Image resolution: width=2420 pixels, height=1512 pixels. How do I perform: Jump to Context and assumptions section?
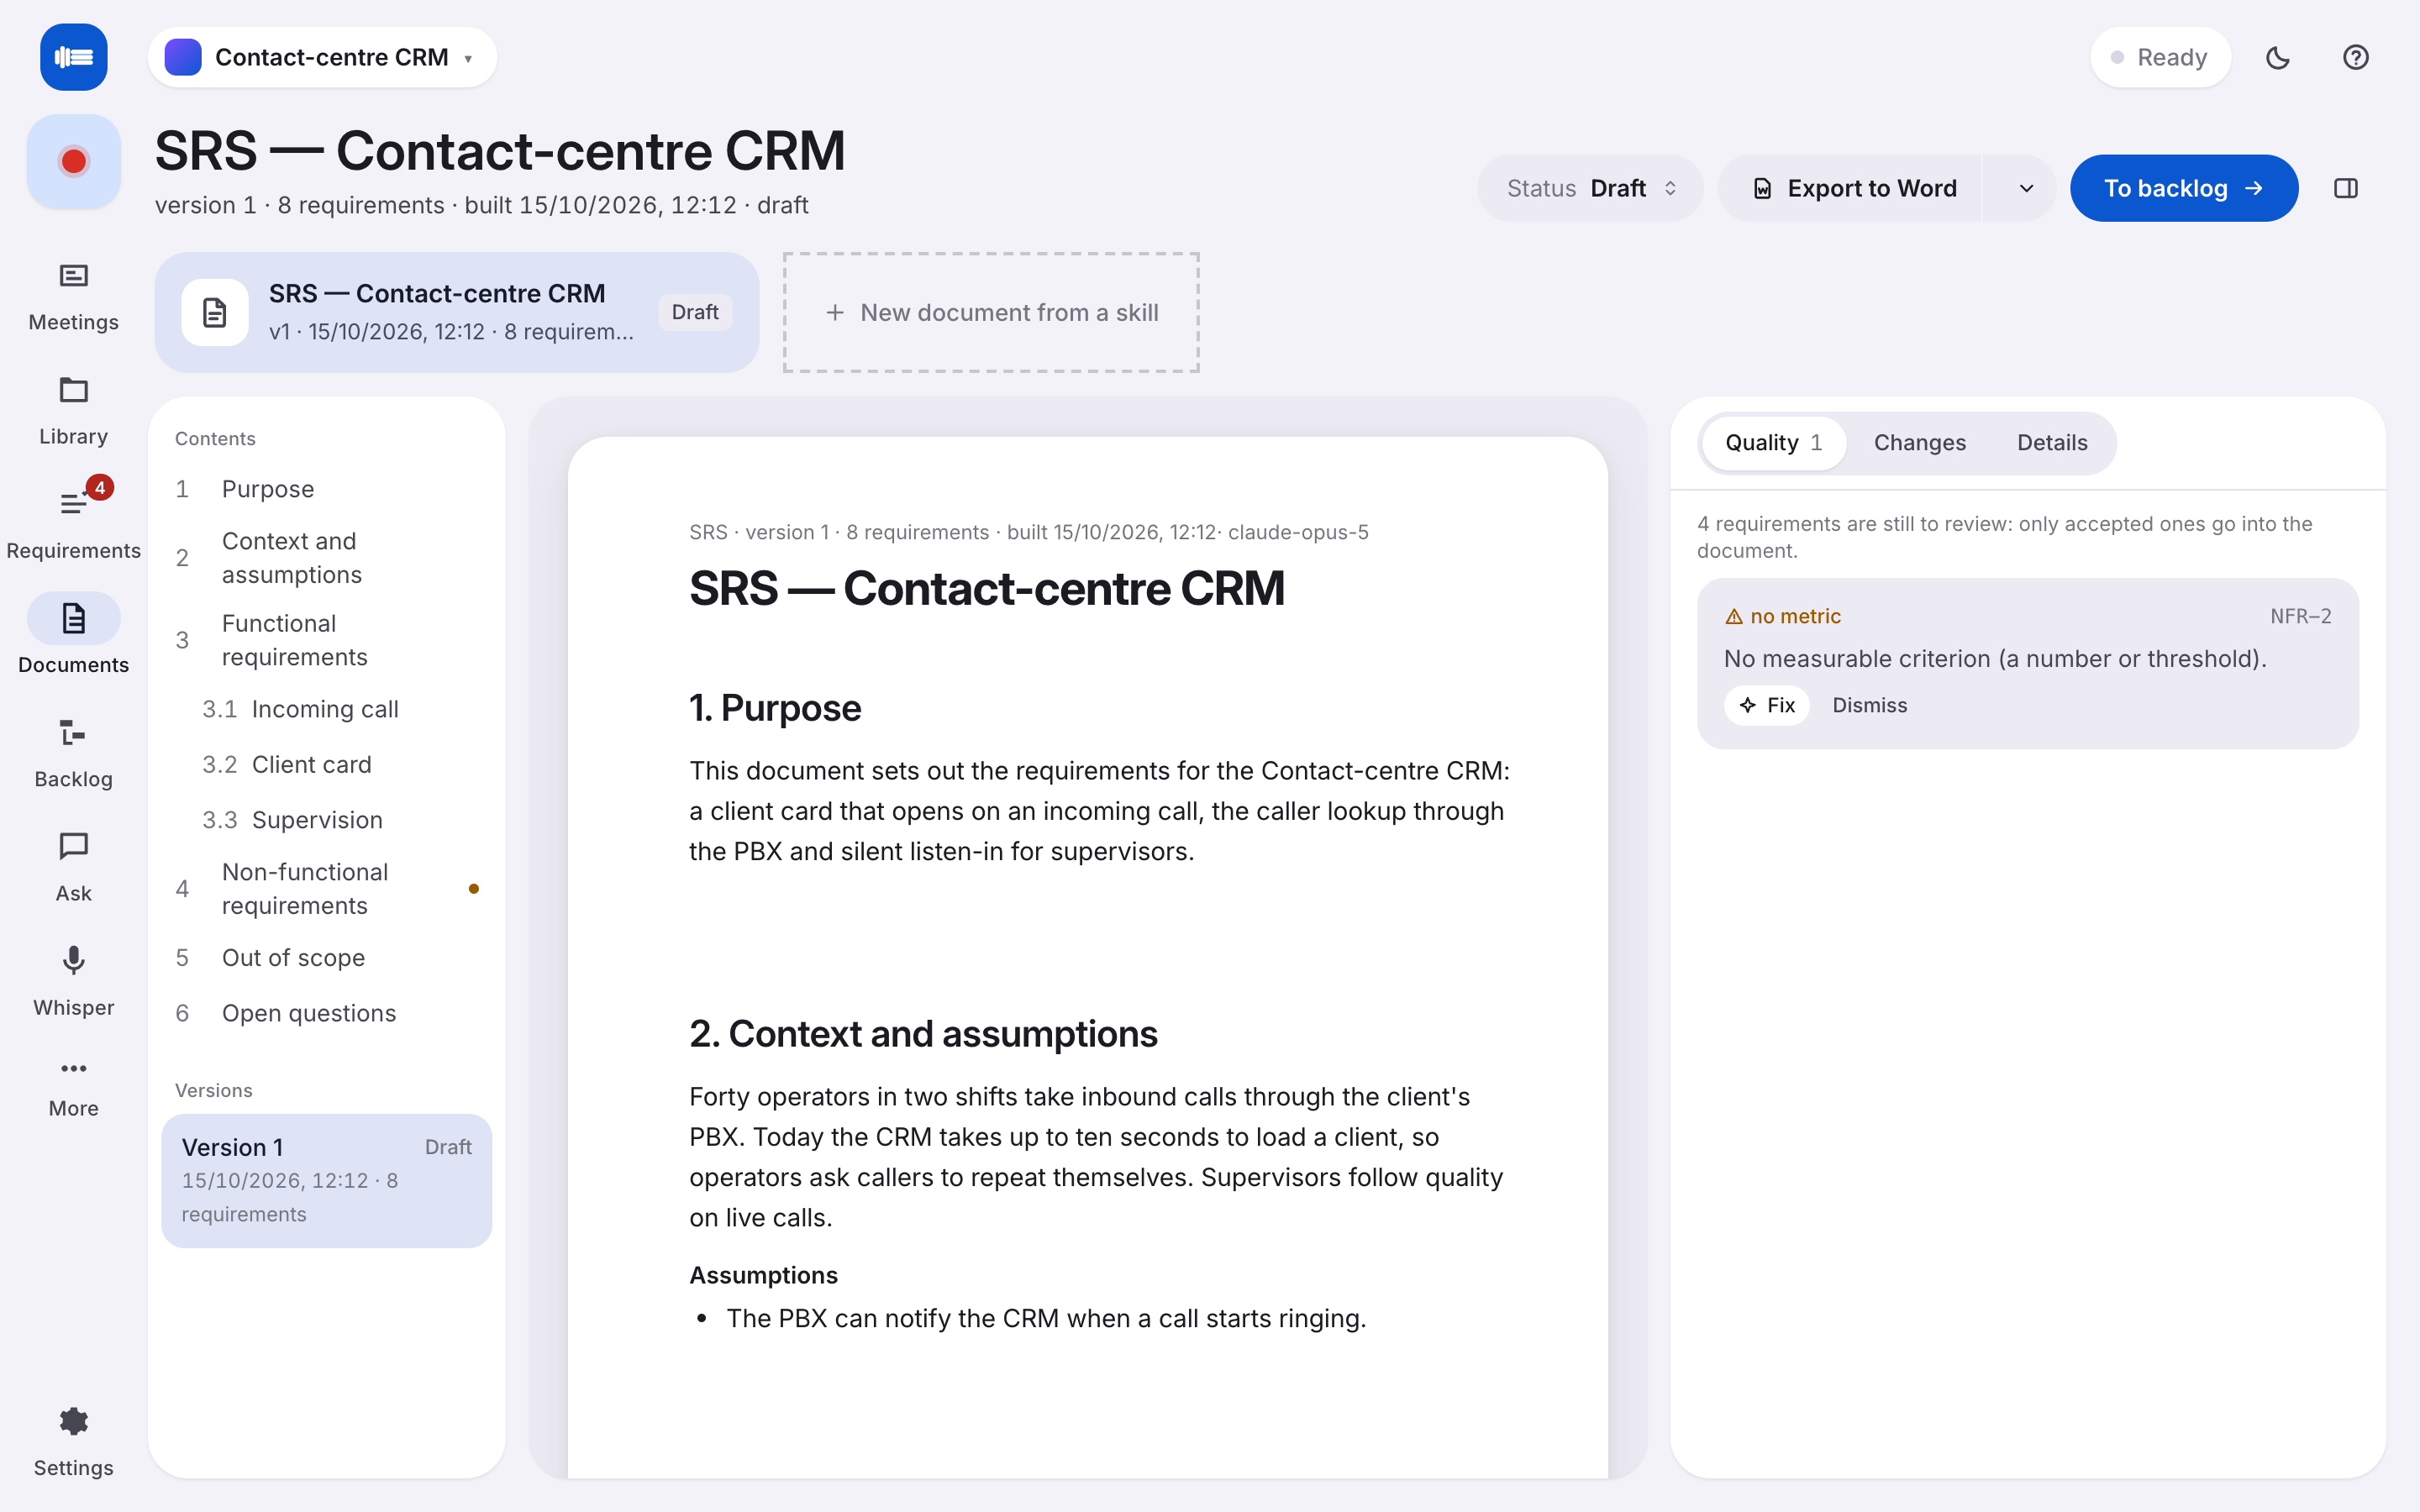pos(326,558)
